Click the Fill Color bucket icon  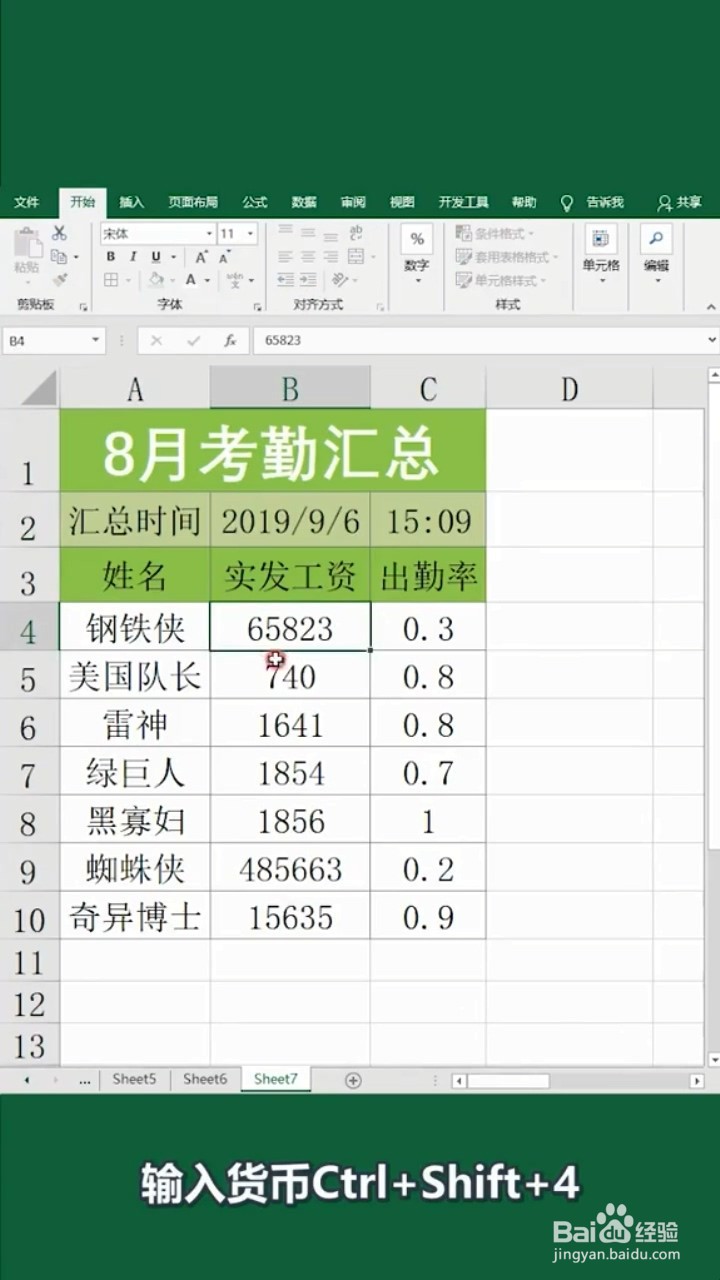point(158,280)
